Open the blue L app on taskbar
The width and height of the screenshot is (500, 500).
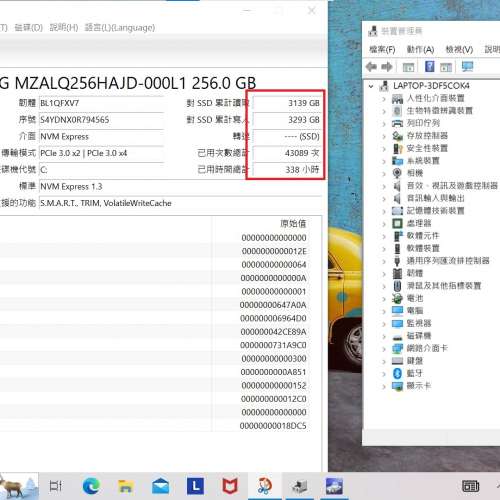195,486
